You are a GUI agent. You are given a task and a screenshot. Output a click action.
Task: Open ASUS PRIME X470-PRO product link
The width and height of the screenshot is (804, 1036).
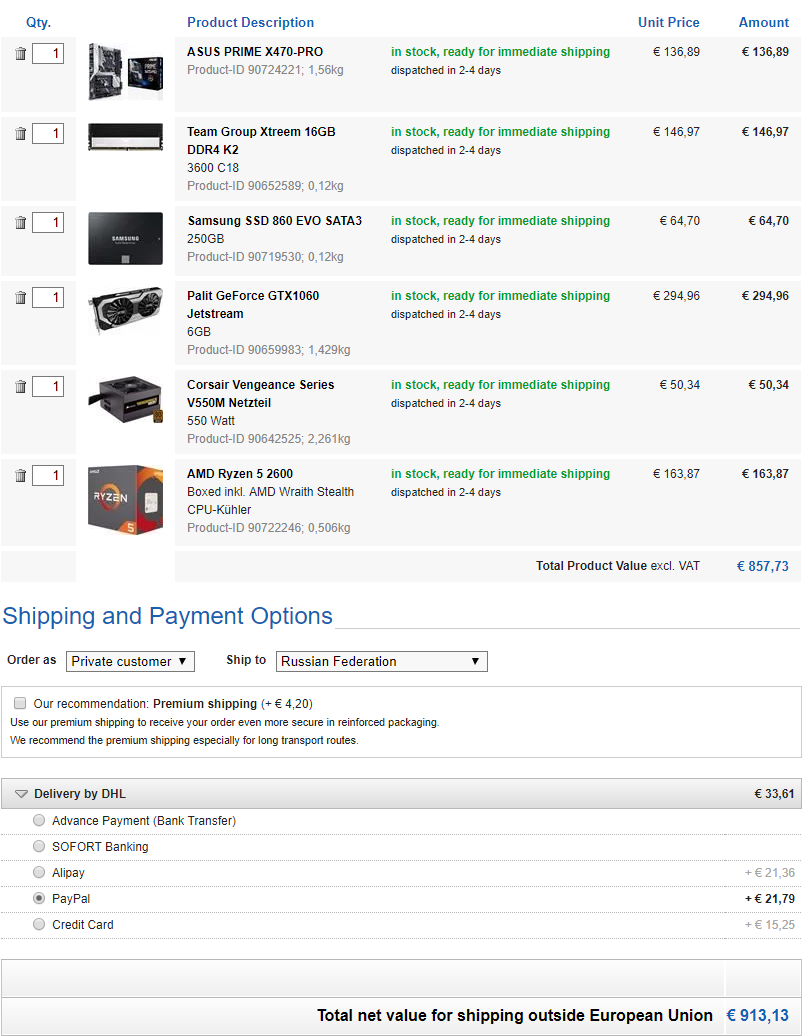click(x=255, y=52)
